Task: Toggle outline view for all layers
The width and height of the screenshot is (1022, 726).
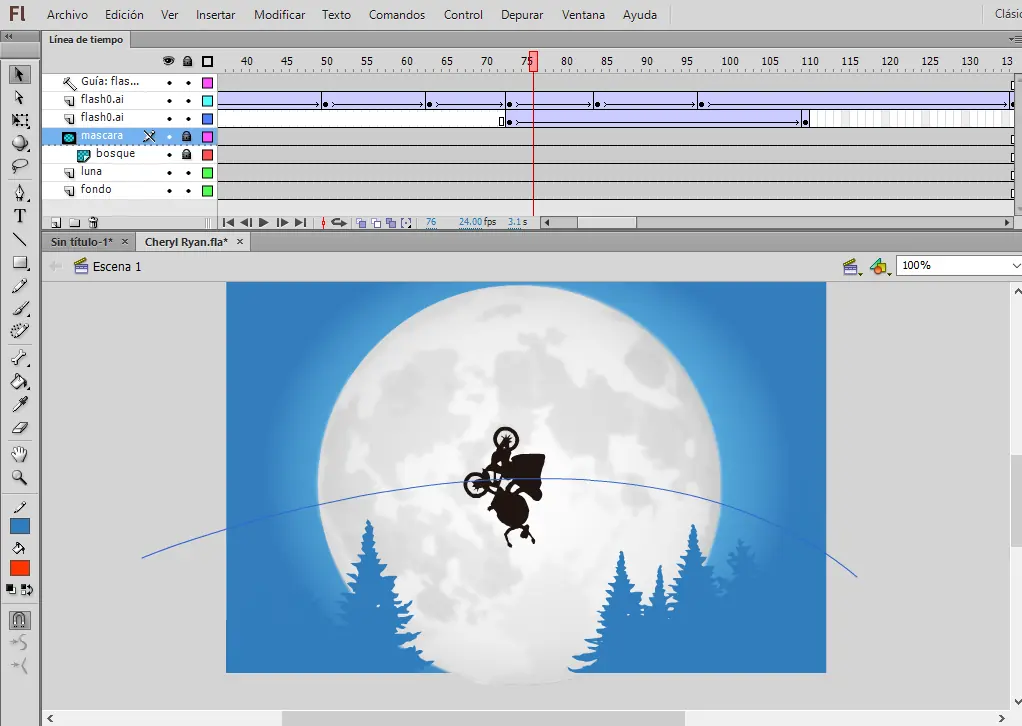Action: click(207, 61)
